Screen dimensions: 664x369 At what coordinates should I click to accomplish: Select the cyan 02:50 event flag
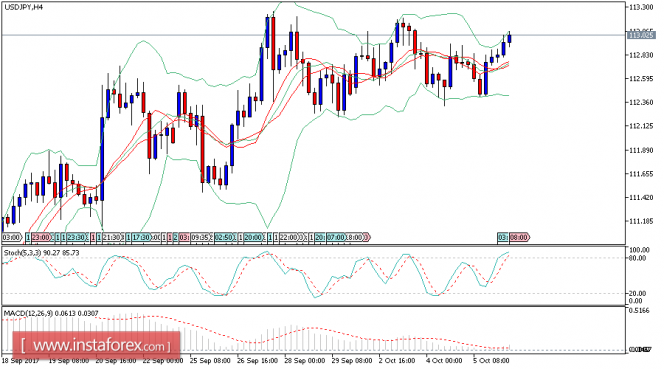(x=223, y=237)
